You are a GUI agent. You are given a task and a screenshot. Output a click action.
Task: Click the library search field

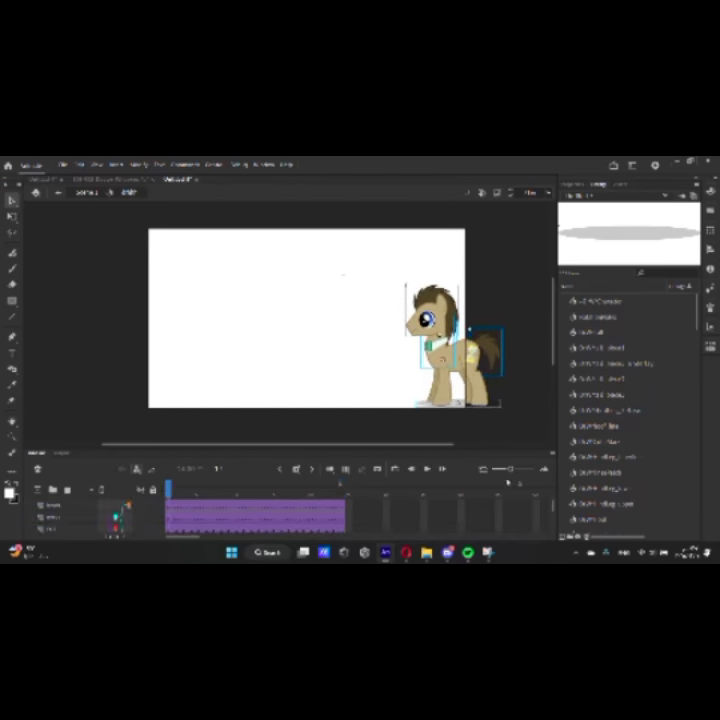[665, 272]
